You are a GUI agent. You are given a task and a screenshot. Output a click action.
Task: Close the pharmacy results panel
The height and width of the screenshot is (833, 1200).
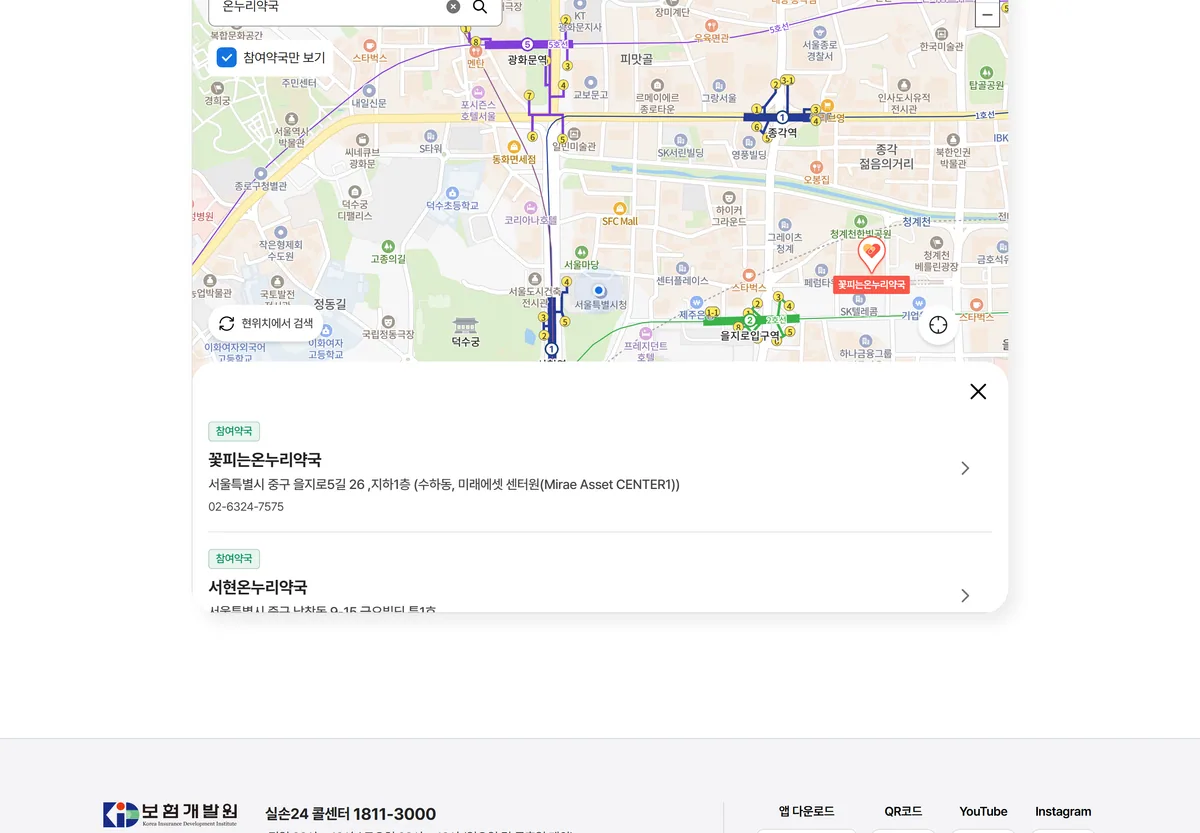tap(978, 391)
